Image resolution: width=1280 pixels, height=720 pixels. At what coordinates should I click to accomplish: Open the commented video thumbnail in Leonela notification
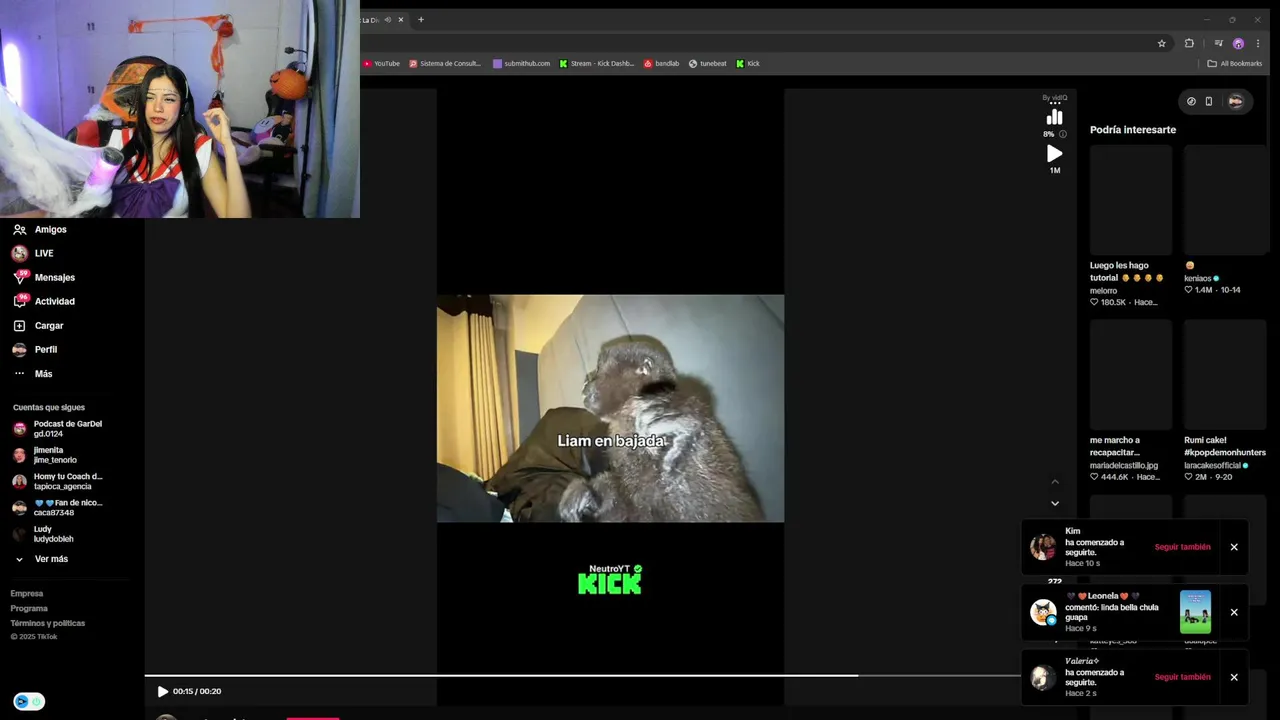(1195, 612)
